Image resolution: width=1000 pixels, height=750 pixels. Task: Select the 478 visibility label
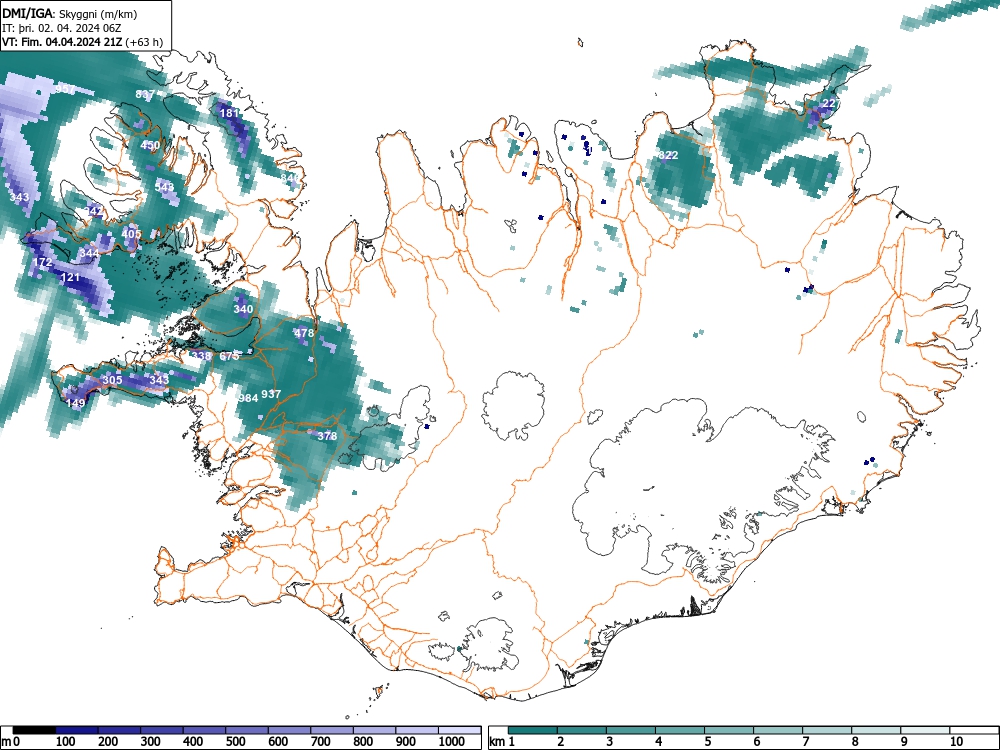click(x=304, y=332)
